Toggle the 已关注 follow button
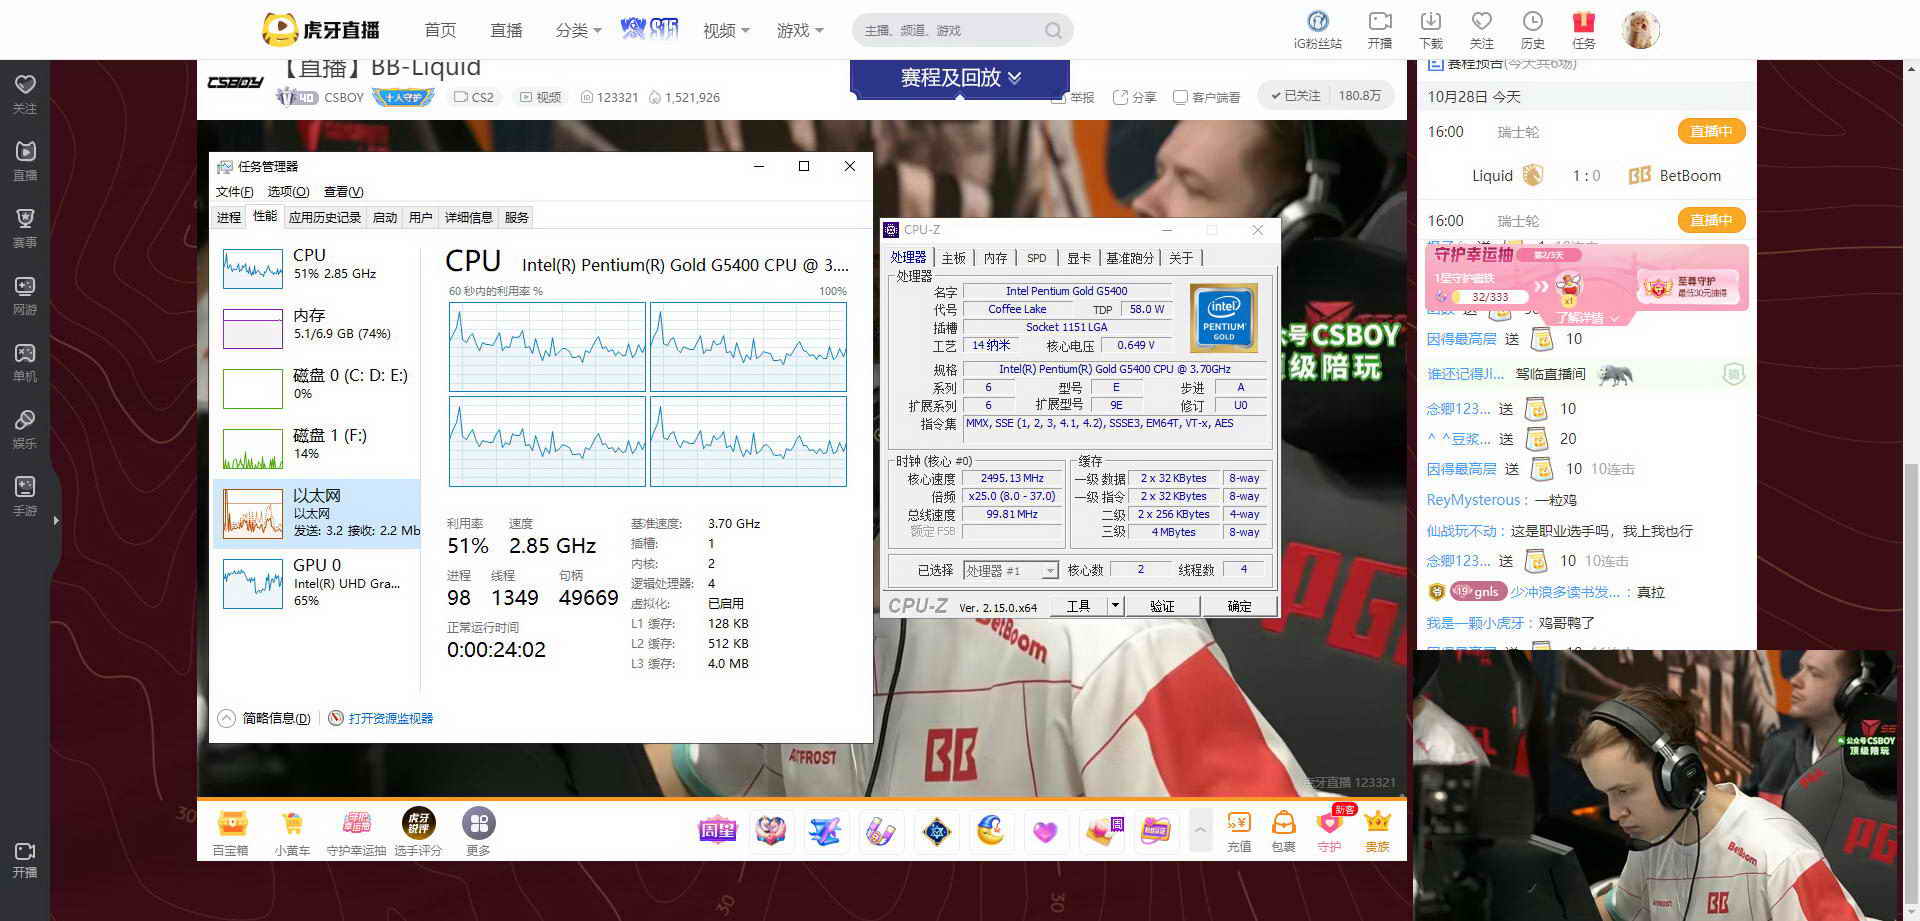The width and height of the screenshot is (1920, 921). coord(1296,96)
